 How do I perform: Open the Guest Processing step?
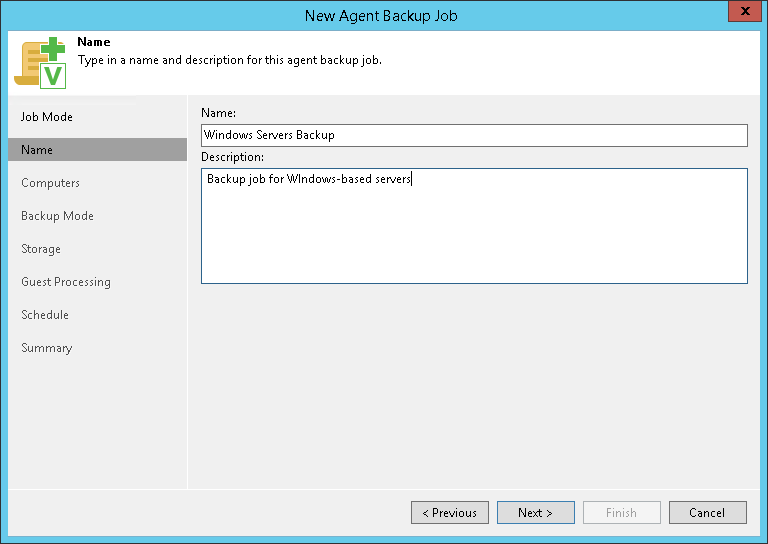[66, 282]
